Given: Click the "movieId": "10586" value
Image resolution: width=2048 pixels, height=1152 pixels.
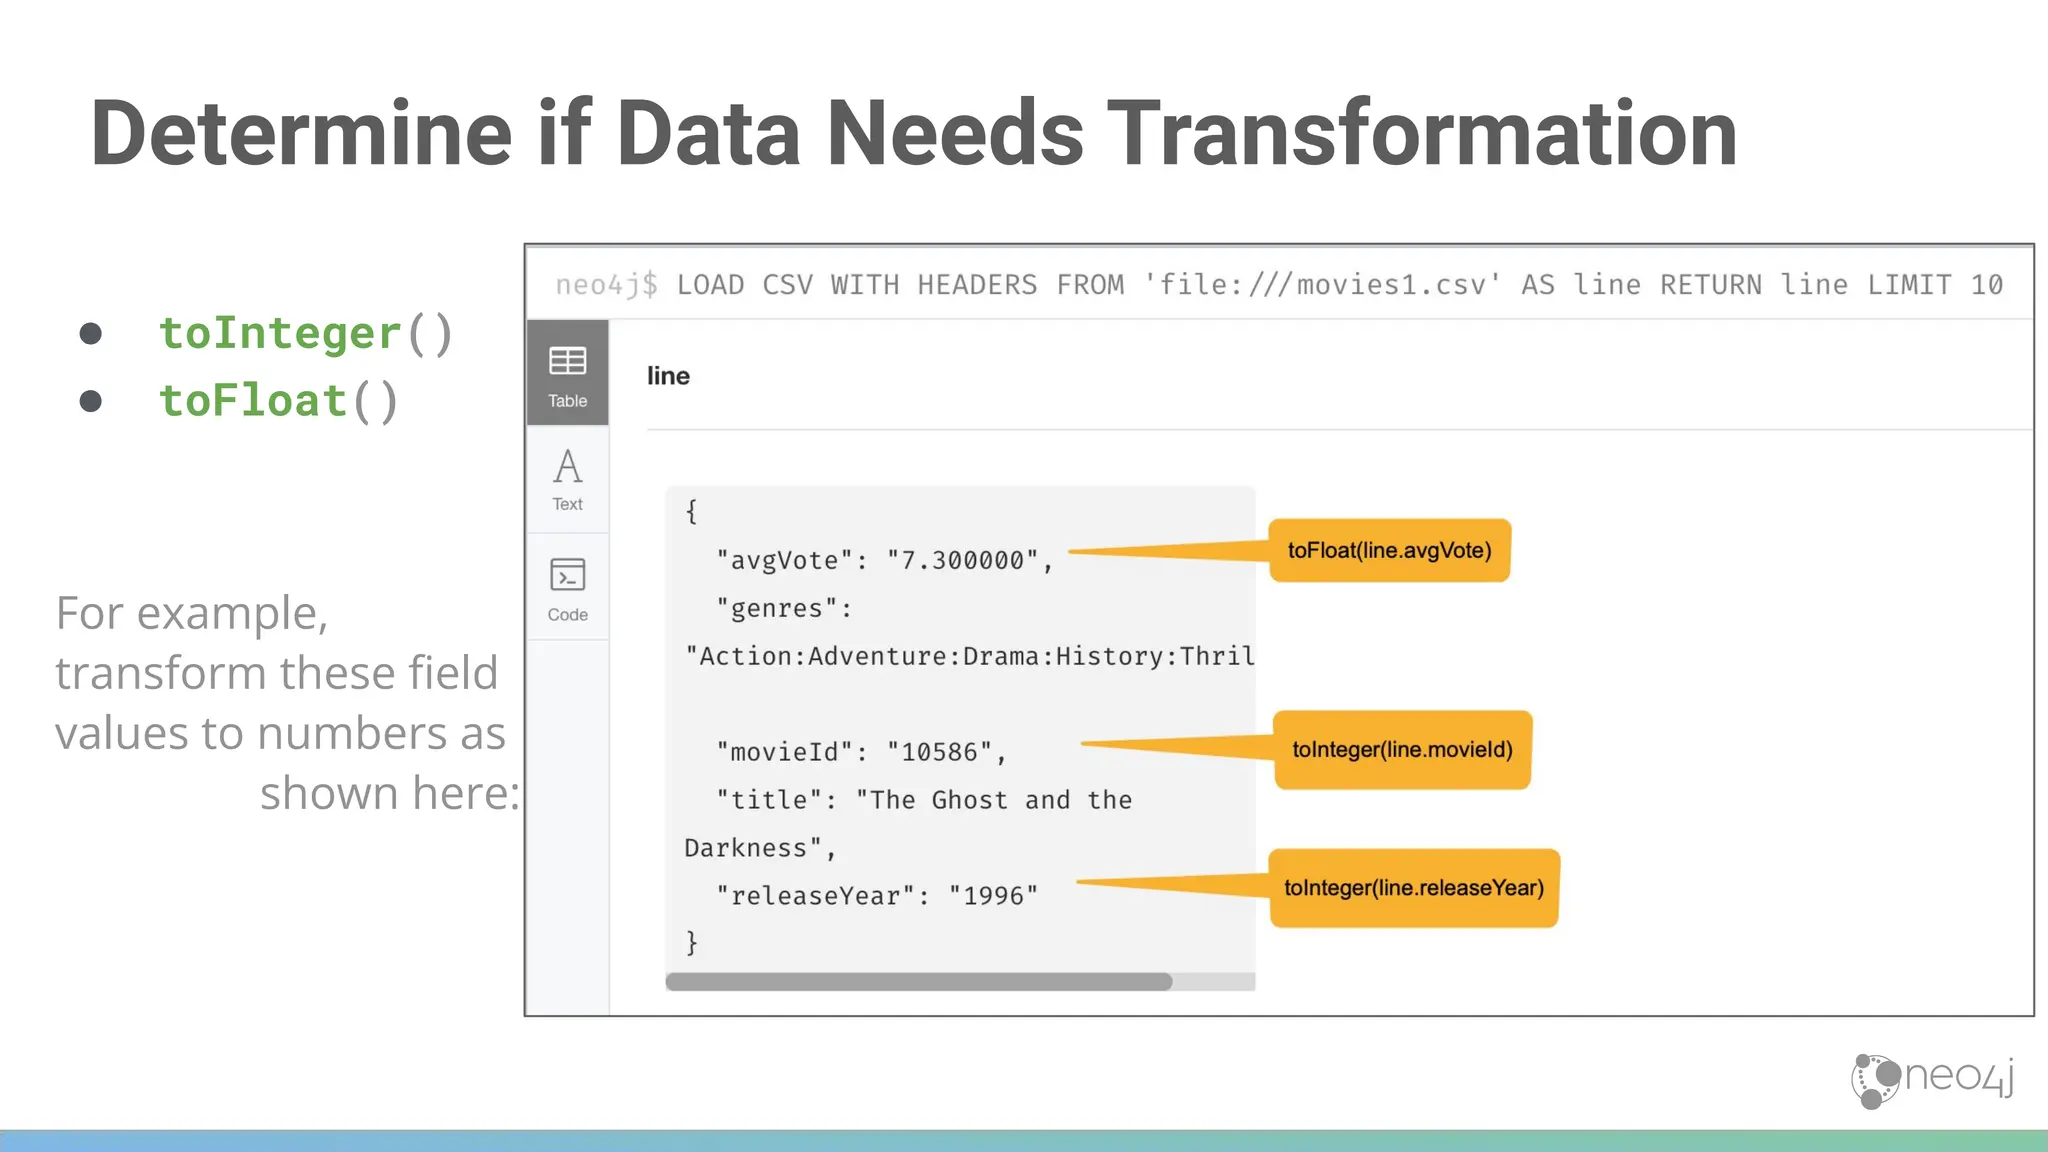Looking at the screenshot, I should [x=861, y=752].
